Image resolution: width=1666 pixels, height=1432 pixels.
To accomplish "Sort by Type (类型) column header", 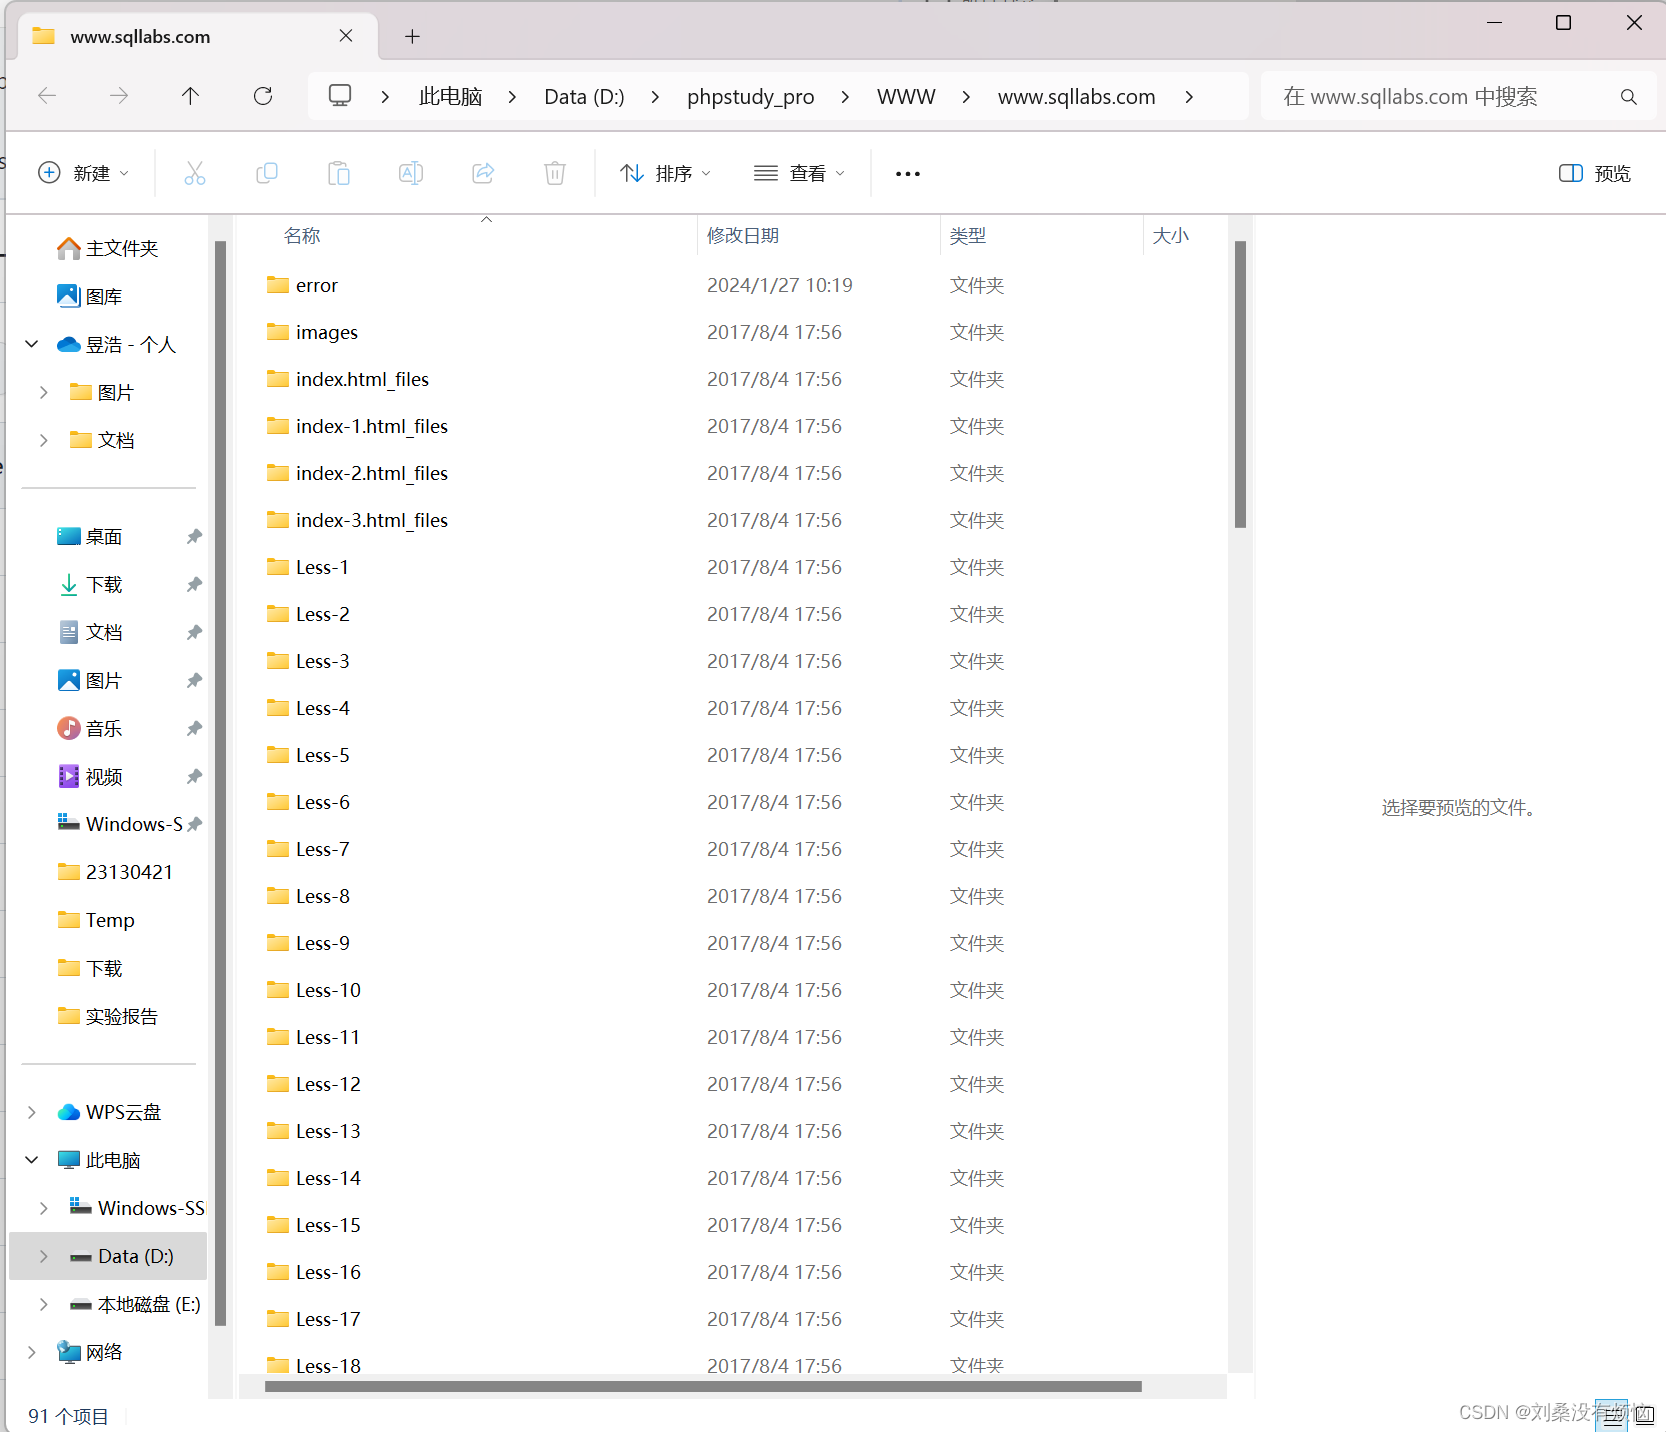I will click(x=967, y=235).
